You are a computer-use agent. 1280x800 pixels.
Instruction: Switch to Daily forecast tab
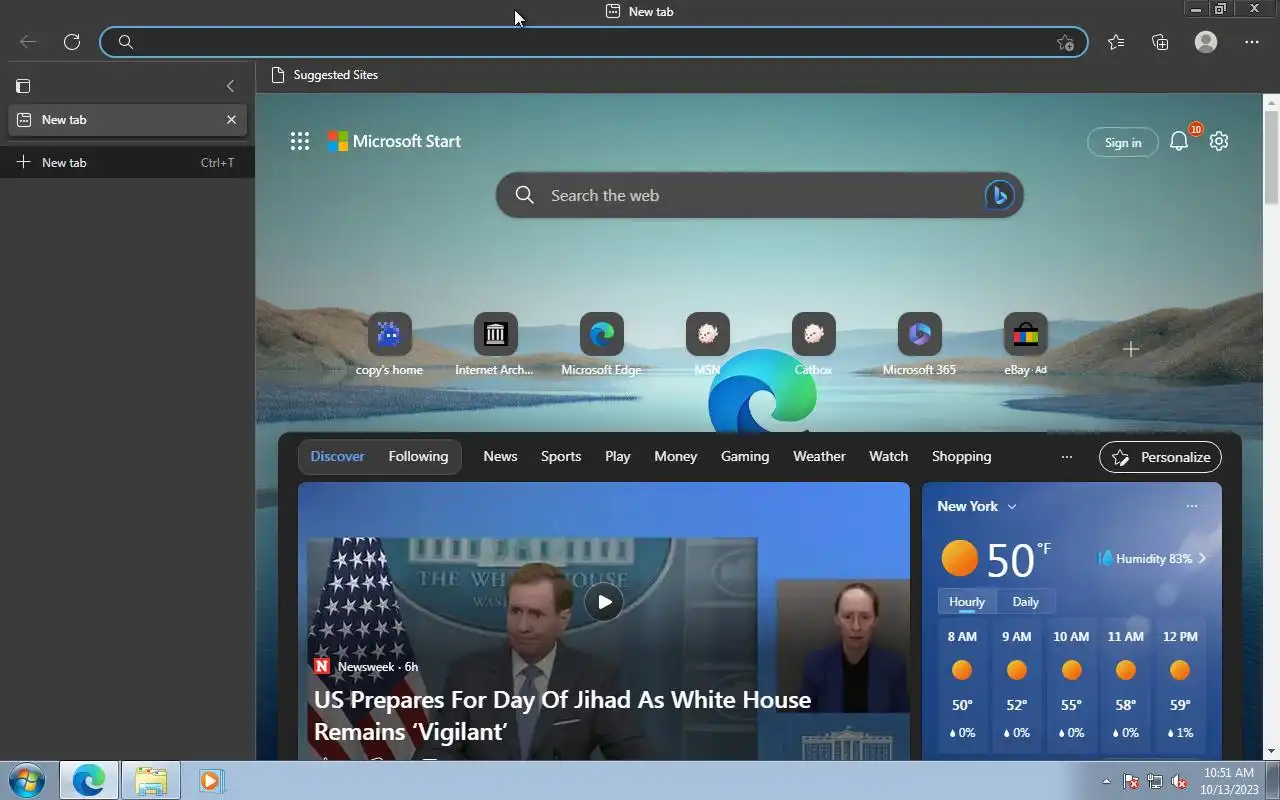click(1025, 602)
